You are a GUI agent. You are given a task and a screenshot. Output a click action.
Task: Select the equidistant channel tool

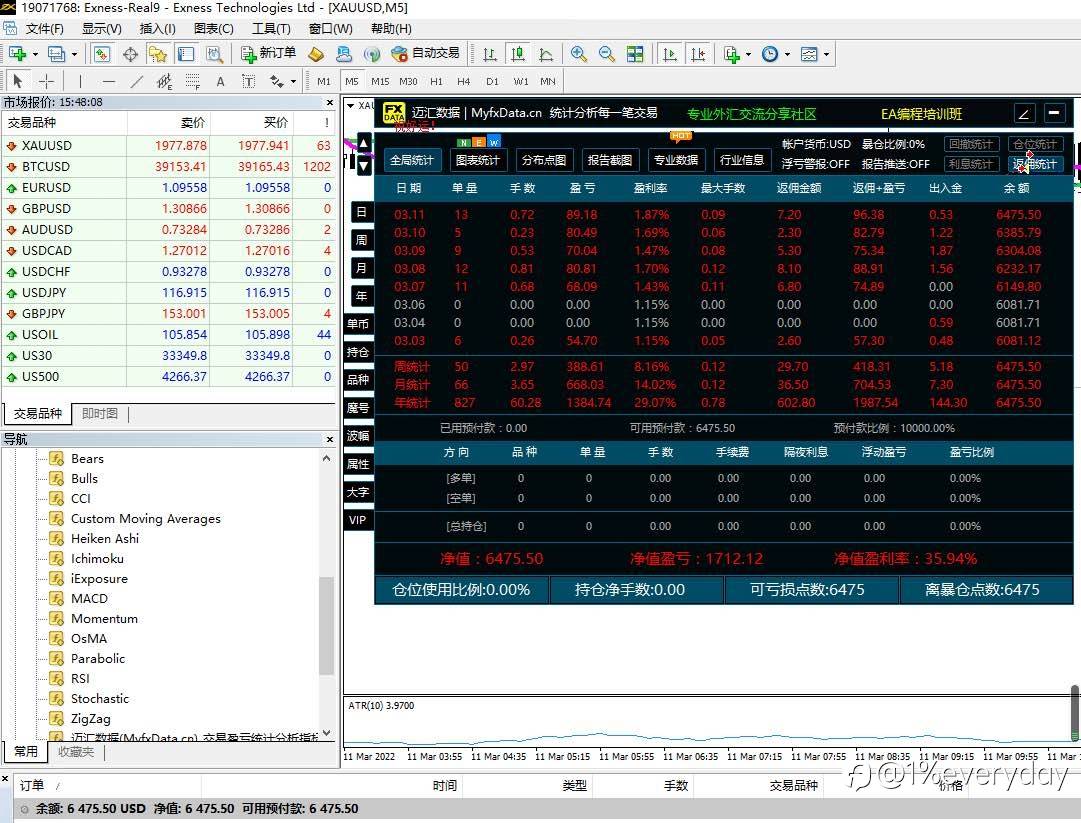pyautogui.click(x=164, y=82)
